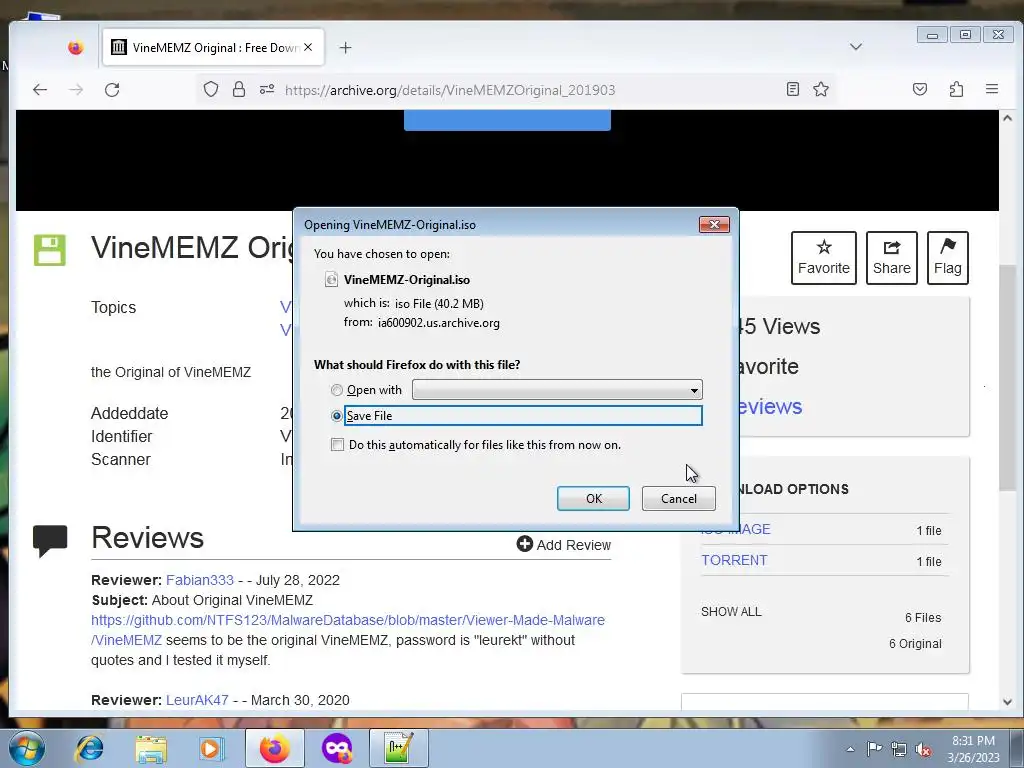1024x768 pixels.
Task: Open reviewer LeurAK47 profile link
Action: (197, 700)
